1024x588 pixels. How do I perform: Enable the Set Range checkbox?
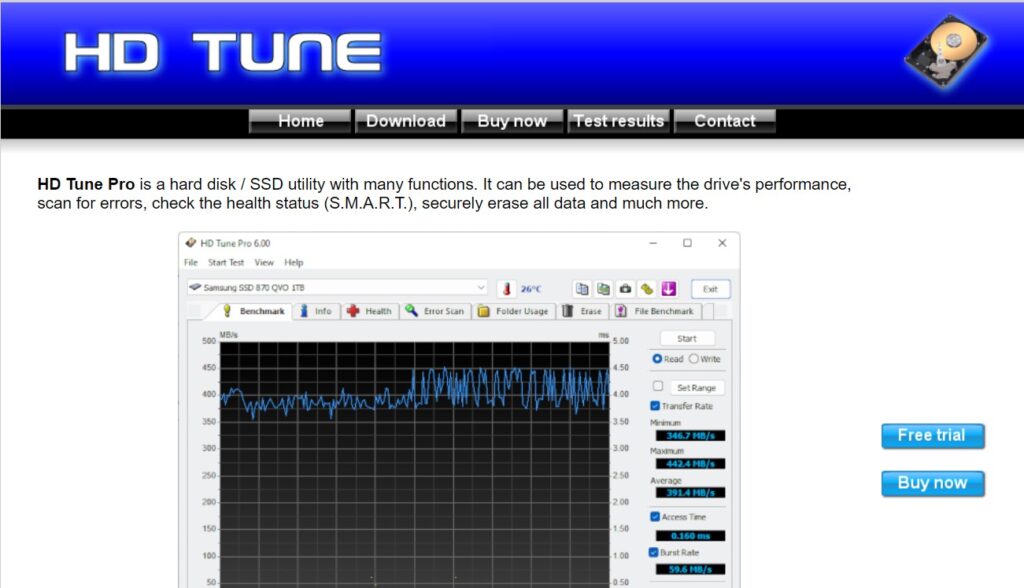(x=658, y=386)
